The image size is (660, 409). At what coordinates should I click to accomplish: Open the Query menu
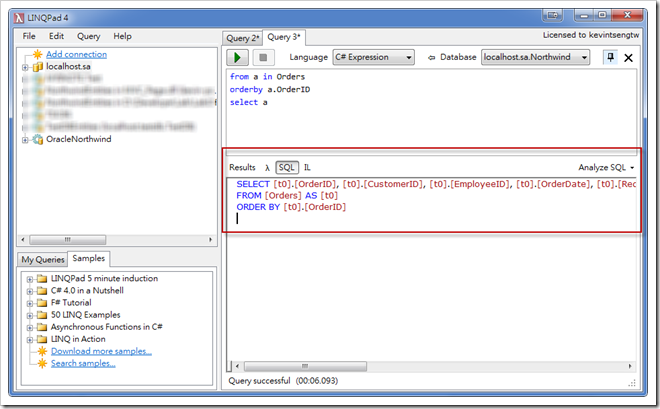point(88,36)
